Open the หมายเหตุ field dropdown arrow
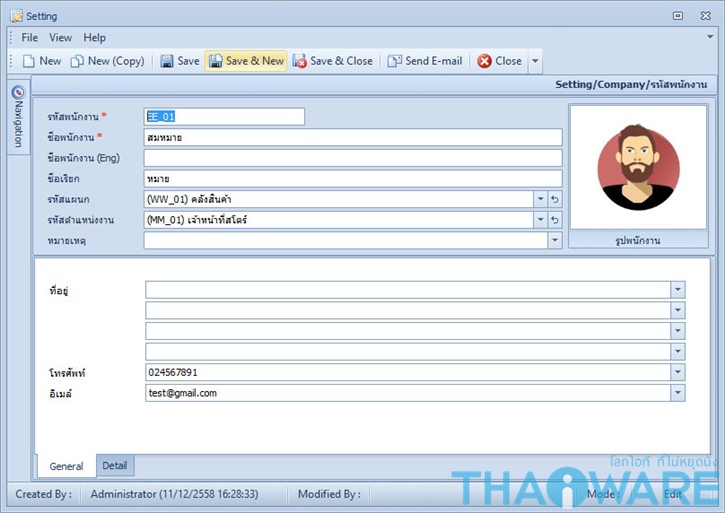 click(555, 240)
